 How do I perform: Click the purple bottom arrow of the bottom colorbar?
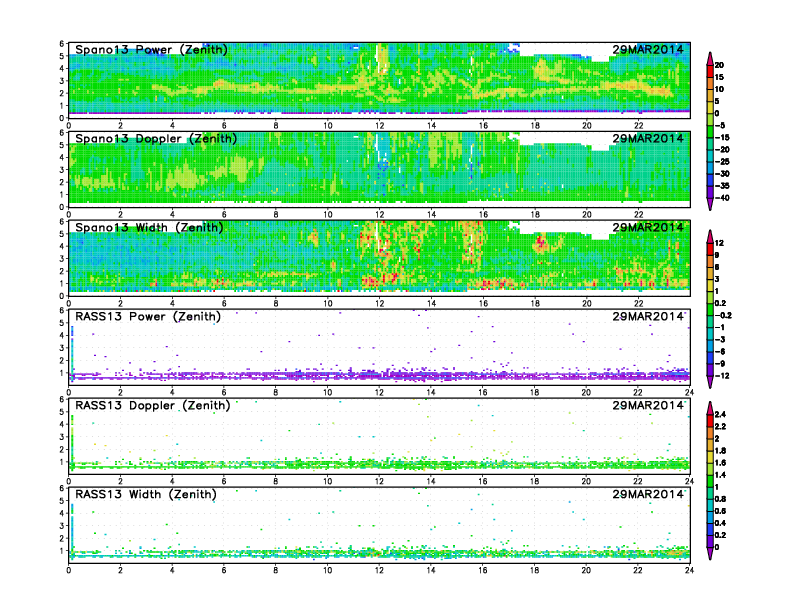tap(710, 554)
